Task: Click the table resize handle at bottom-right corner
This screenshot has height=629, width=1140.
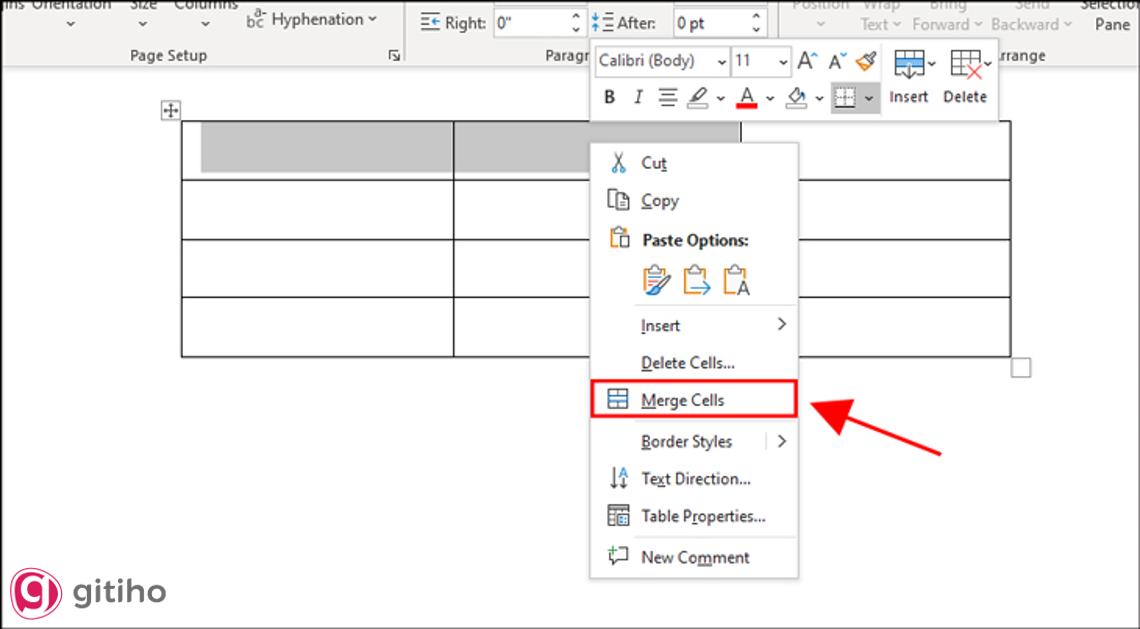Action: tap(1021, 369)
